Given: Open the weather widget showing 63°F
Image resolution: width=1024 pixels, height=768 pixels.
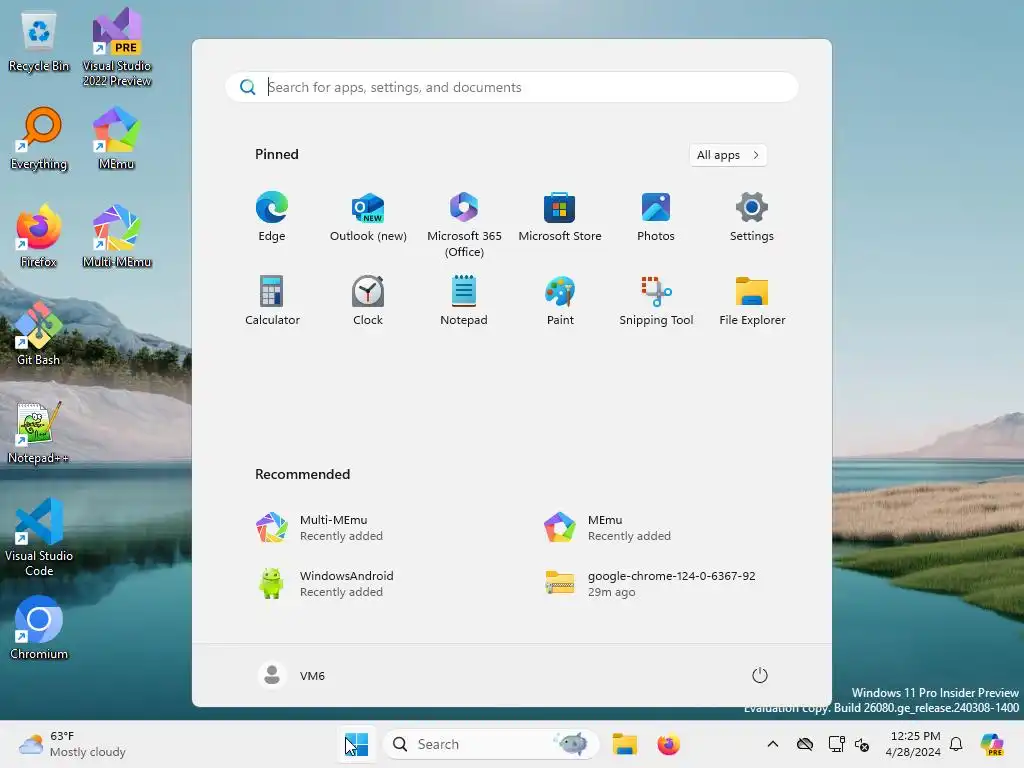Looking at the screenshot, I should (72, 744).
